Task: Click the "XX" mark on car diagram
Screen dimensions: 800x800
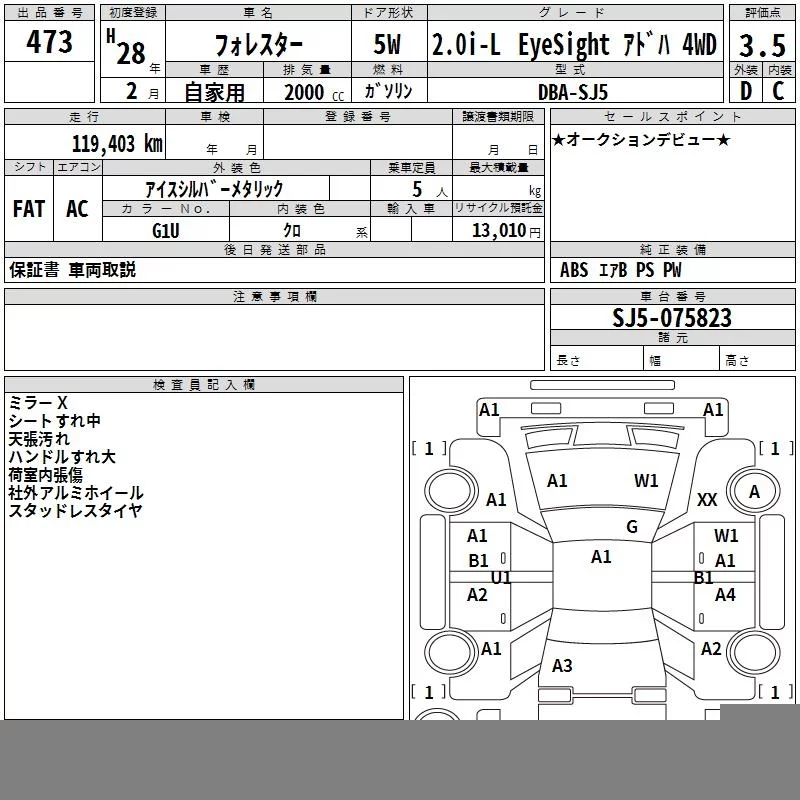Action: pyautogui.click(x=707, y=500)
